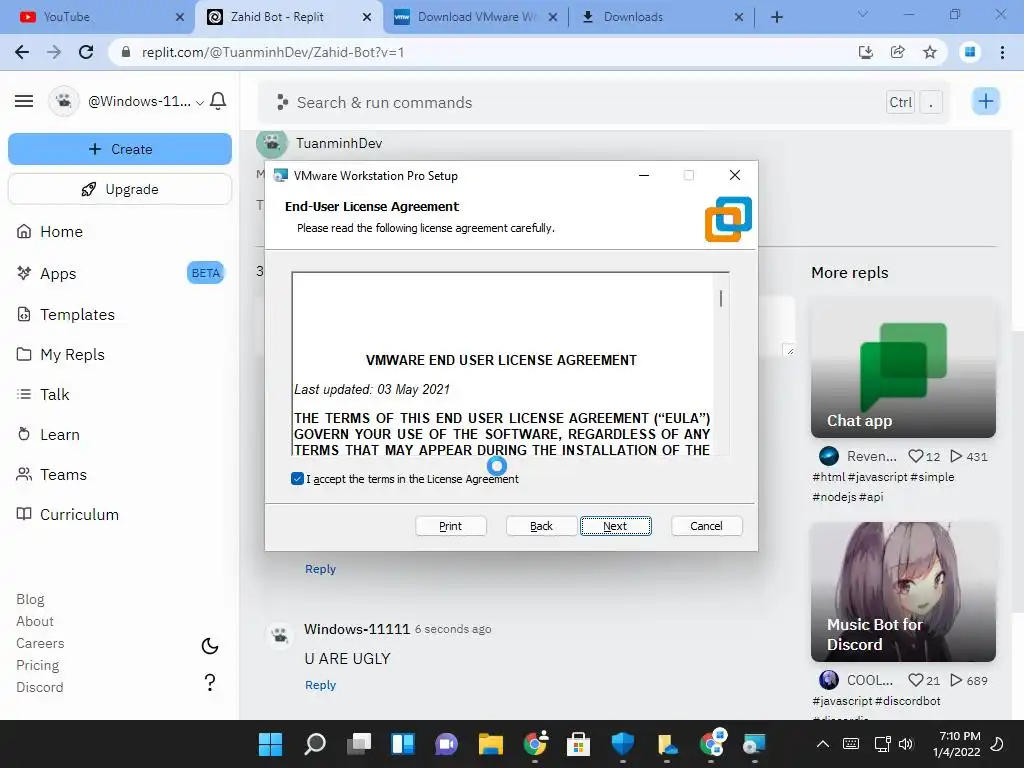
Task: Go back in browser
Action: click(x=22, y=52)
